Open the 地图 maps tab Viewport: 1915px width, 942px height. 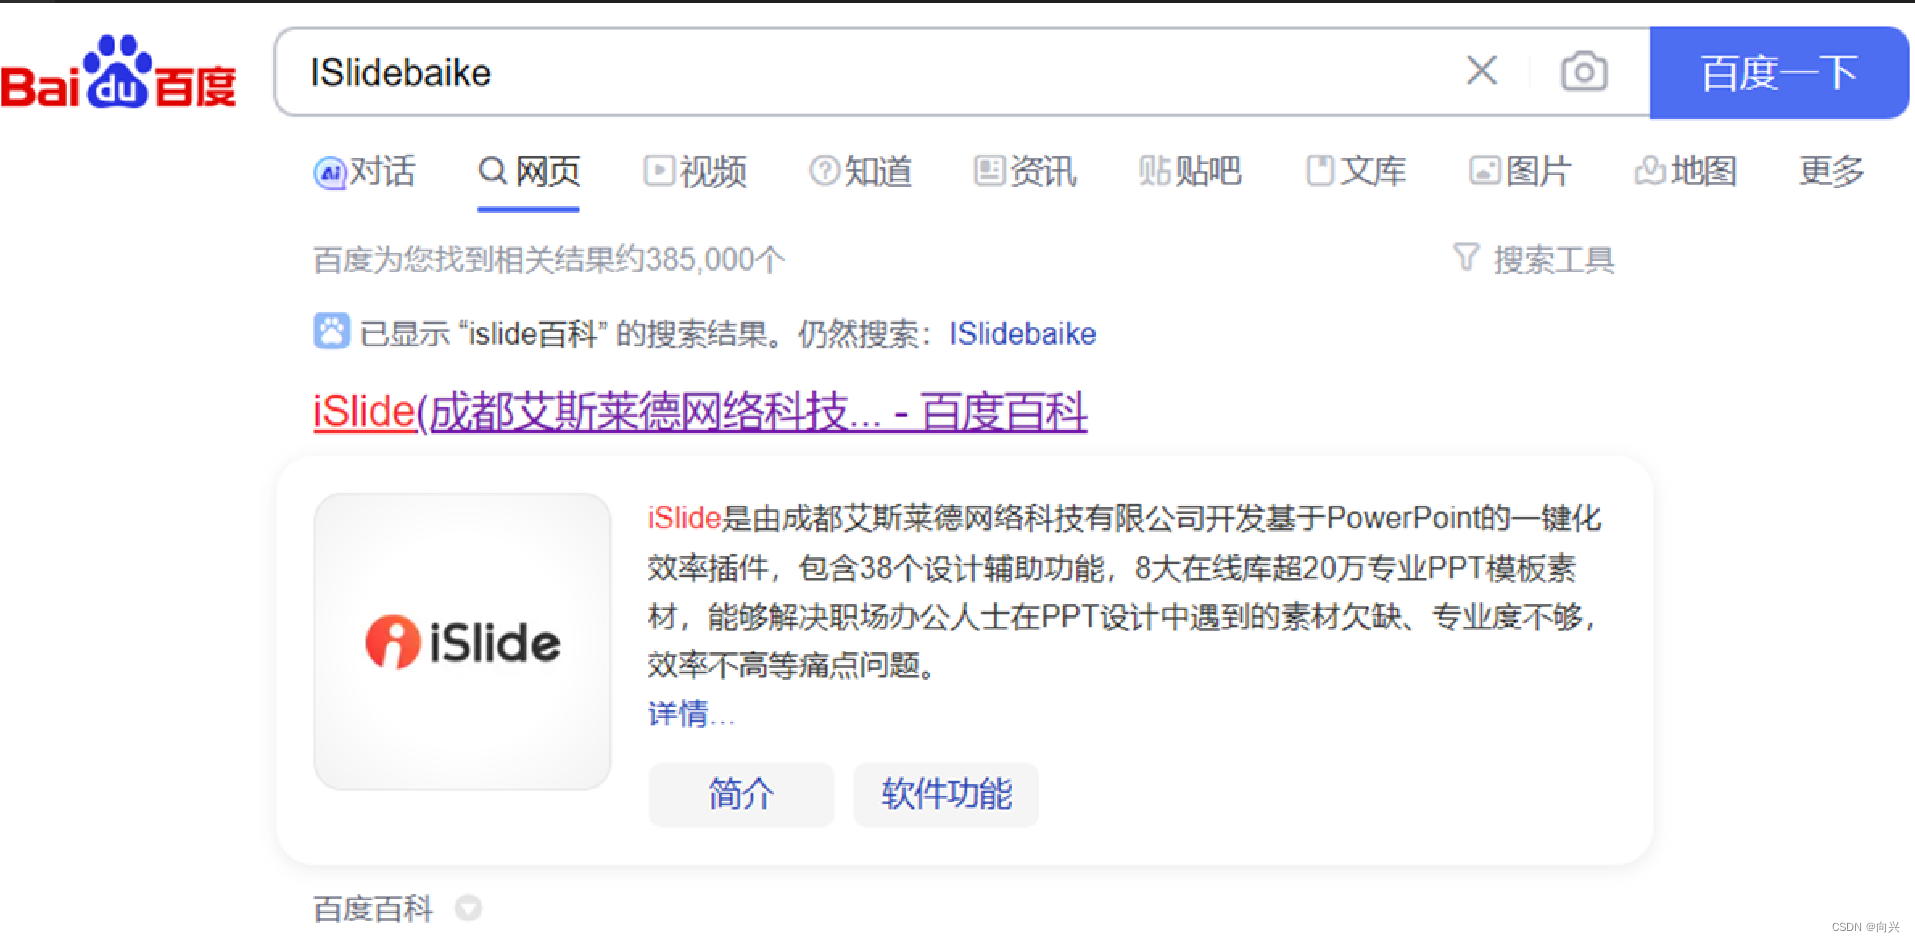coord(1686,171)
